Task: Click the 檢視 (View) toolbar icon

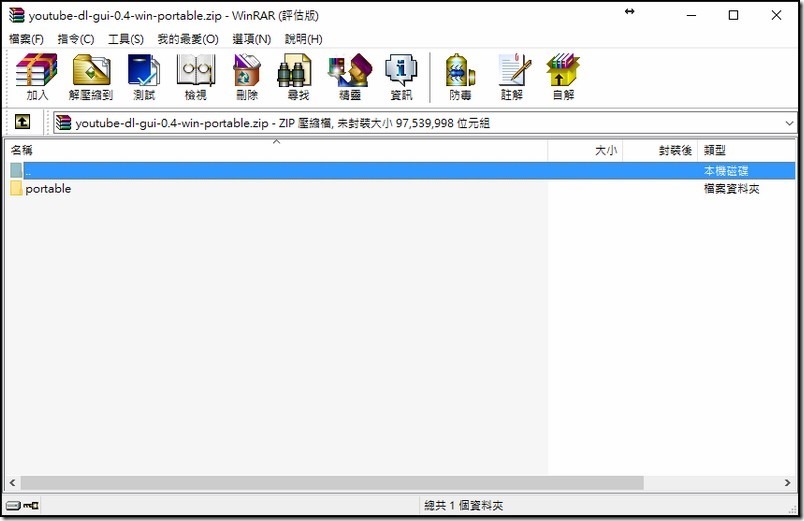Action: tap(195, 70)
